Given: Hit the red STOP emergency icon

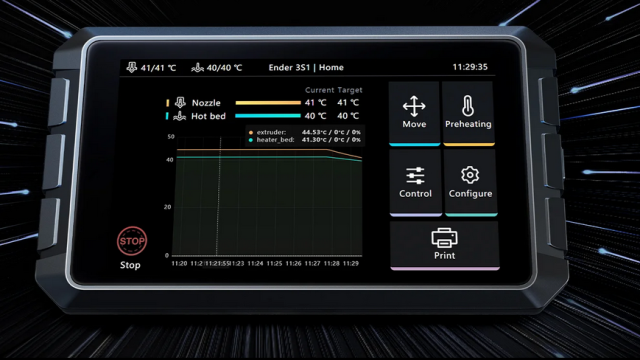Looking at the screenshot, I should click(131, 241).
